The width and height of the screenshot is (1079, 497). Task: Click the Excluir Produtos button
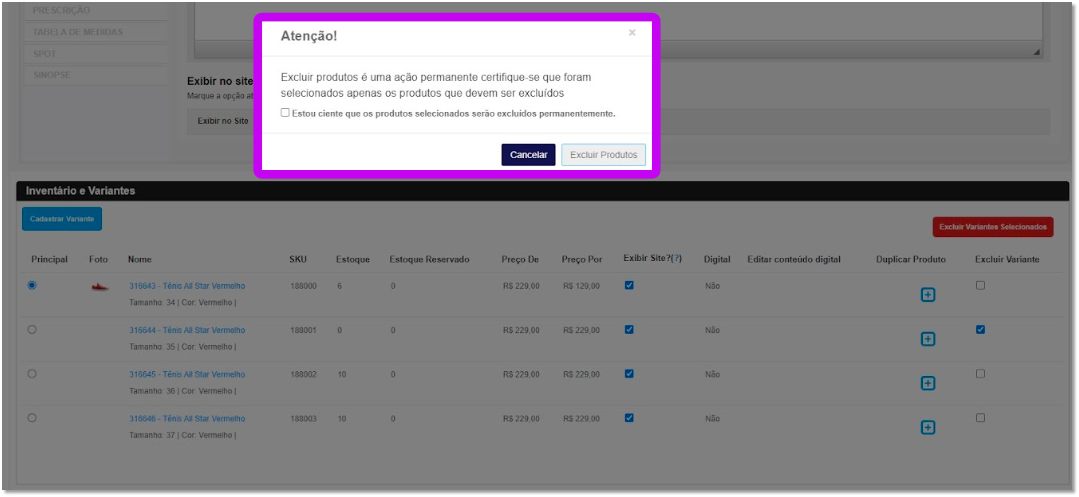point(603,155)
